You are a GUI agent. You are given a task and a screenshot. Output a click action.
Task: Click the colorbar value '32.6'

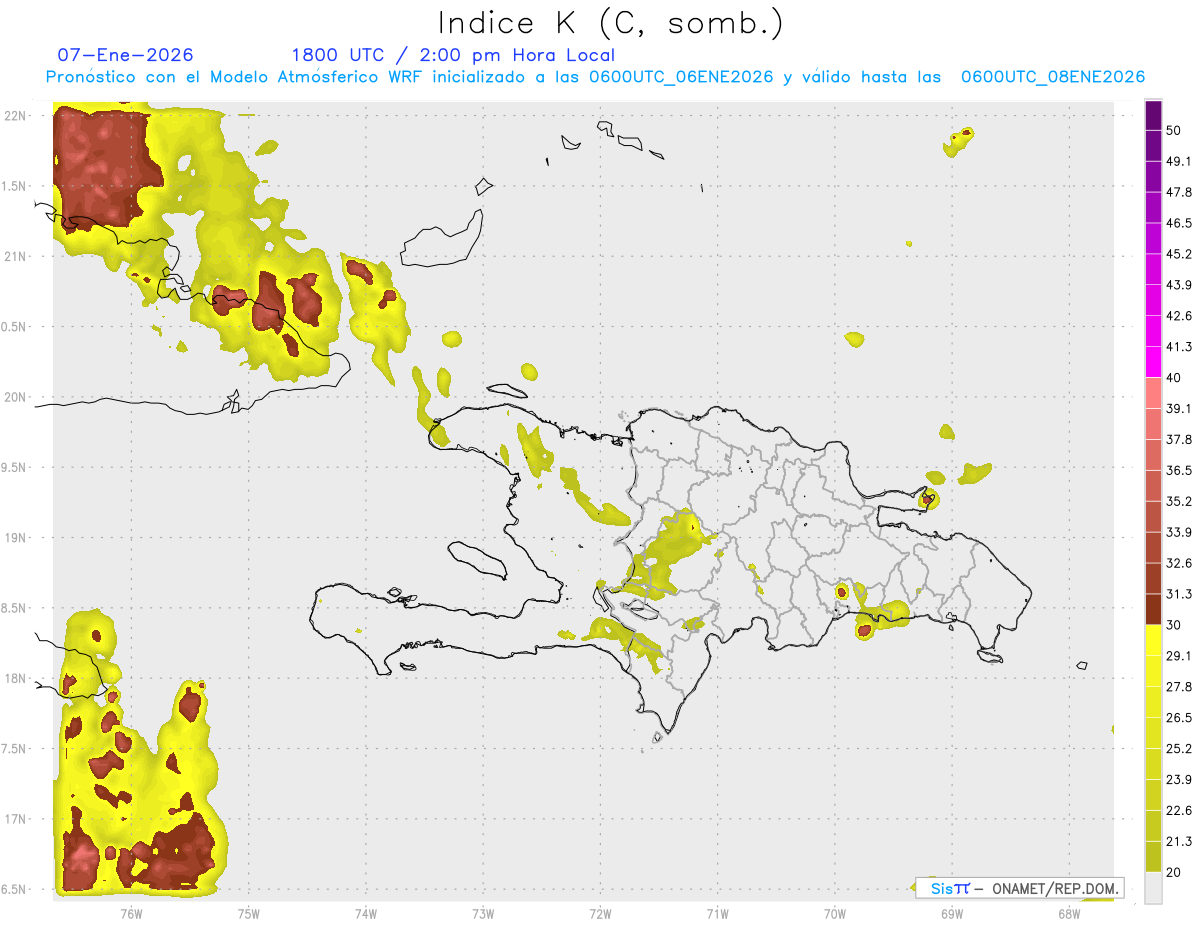(1179, 563)
